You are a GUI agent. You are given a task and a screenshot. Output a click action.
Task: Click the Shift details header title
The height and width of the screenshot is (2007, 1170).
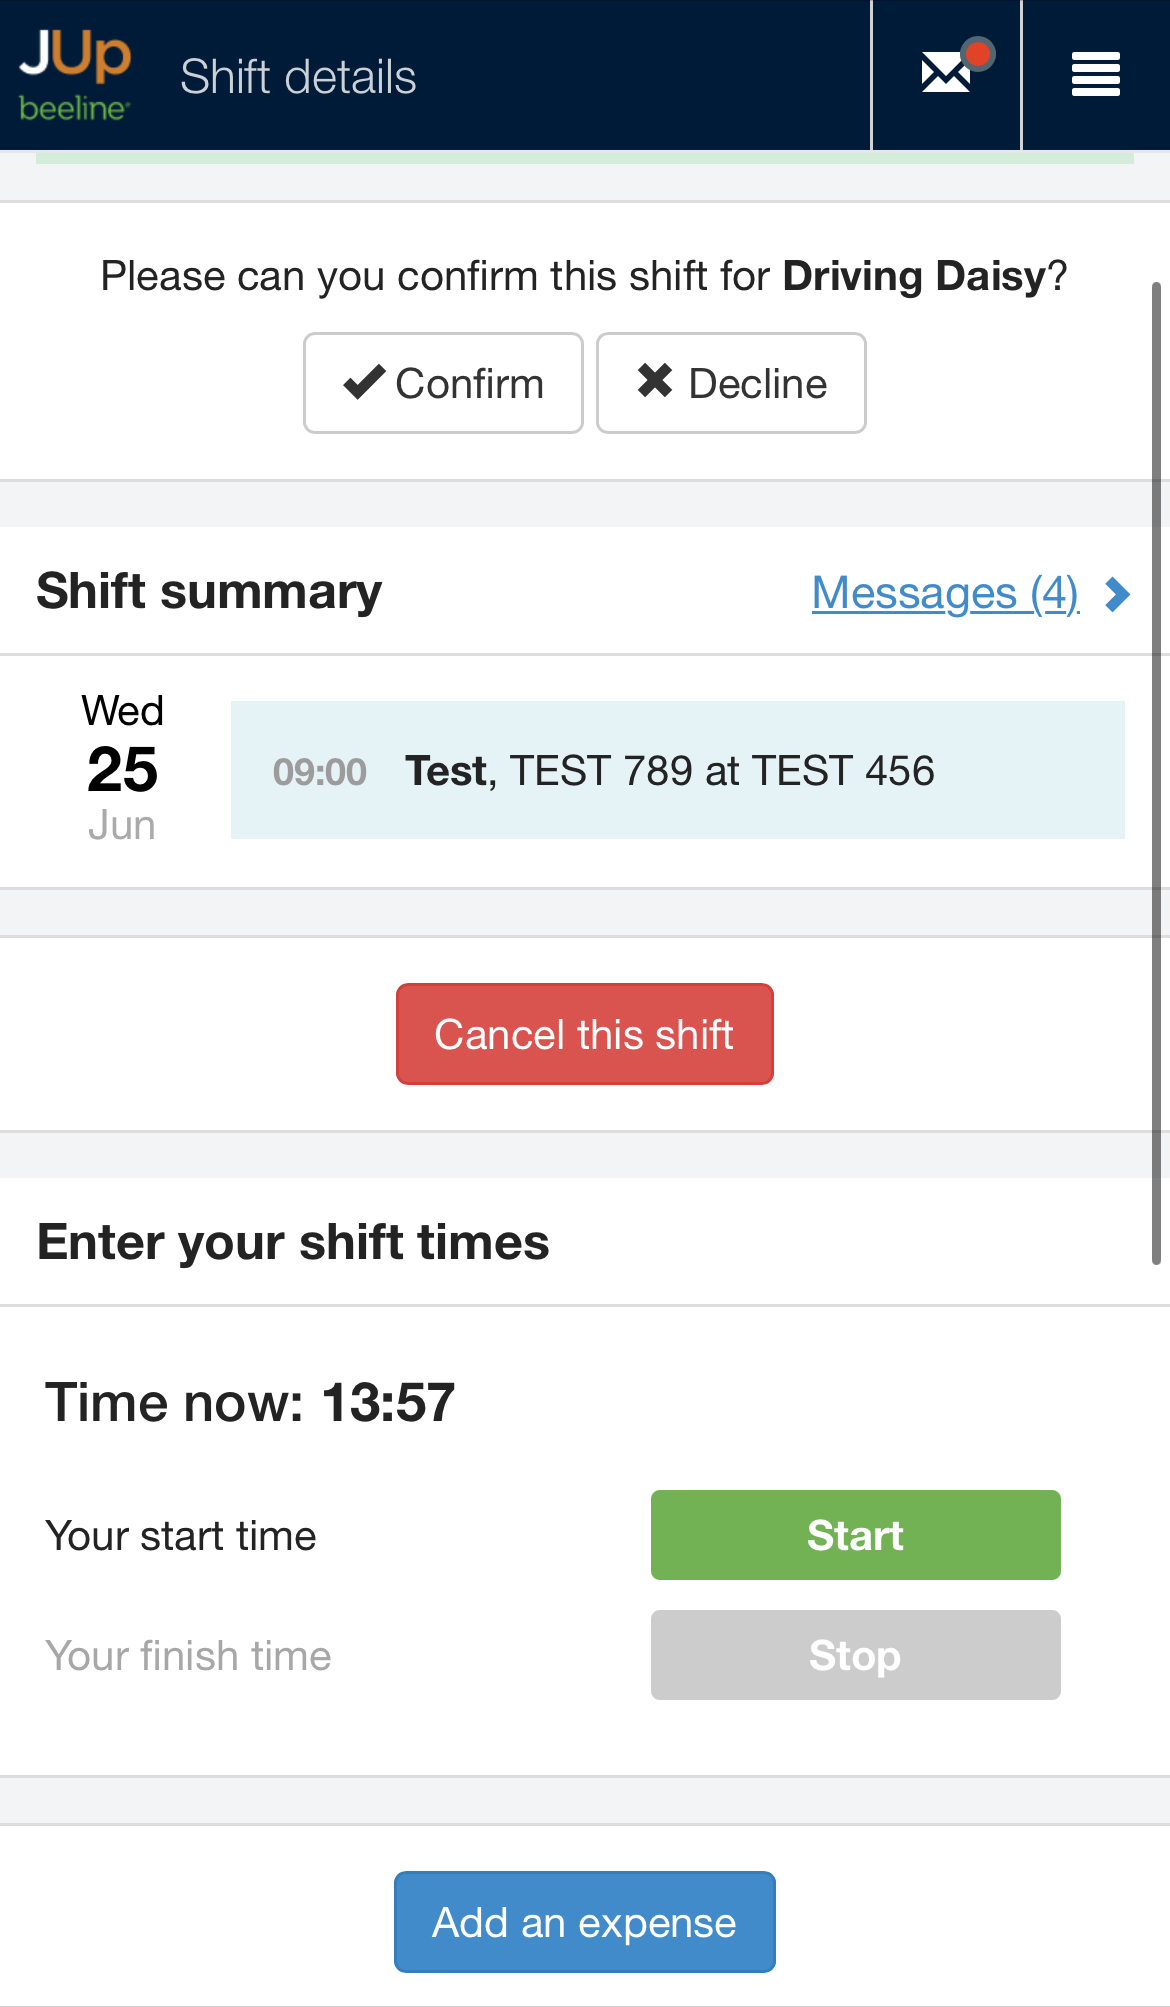coord(298,77)
